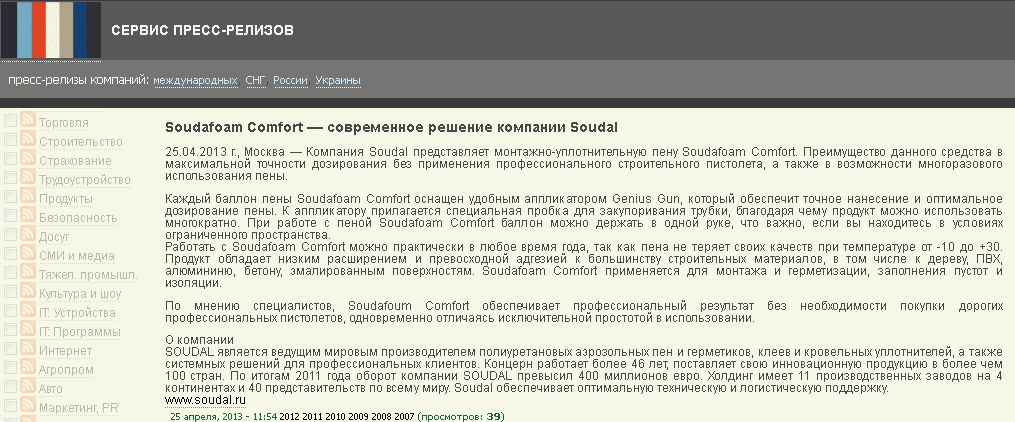Tick the Торговля category checkbox
Screen dimensions: 1015x422
pyautogui.click(x=10, y=120)
